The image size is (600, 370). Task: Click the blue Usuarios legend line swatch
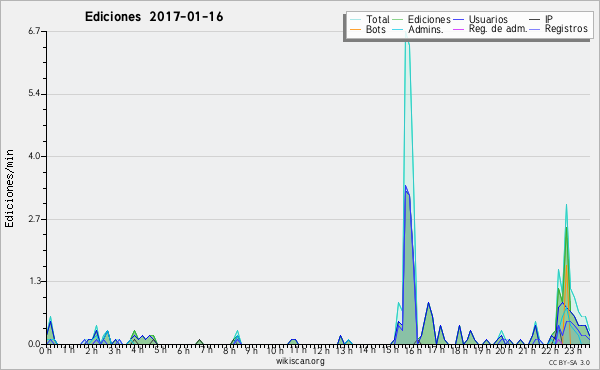[458, 19]
